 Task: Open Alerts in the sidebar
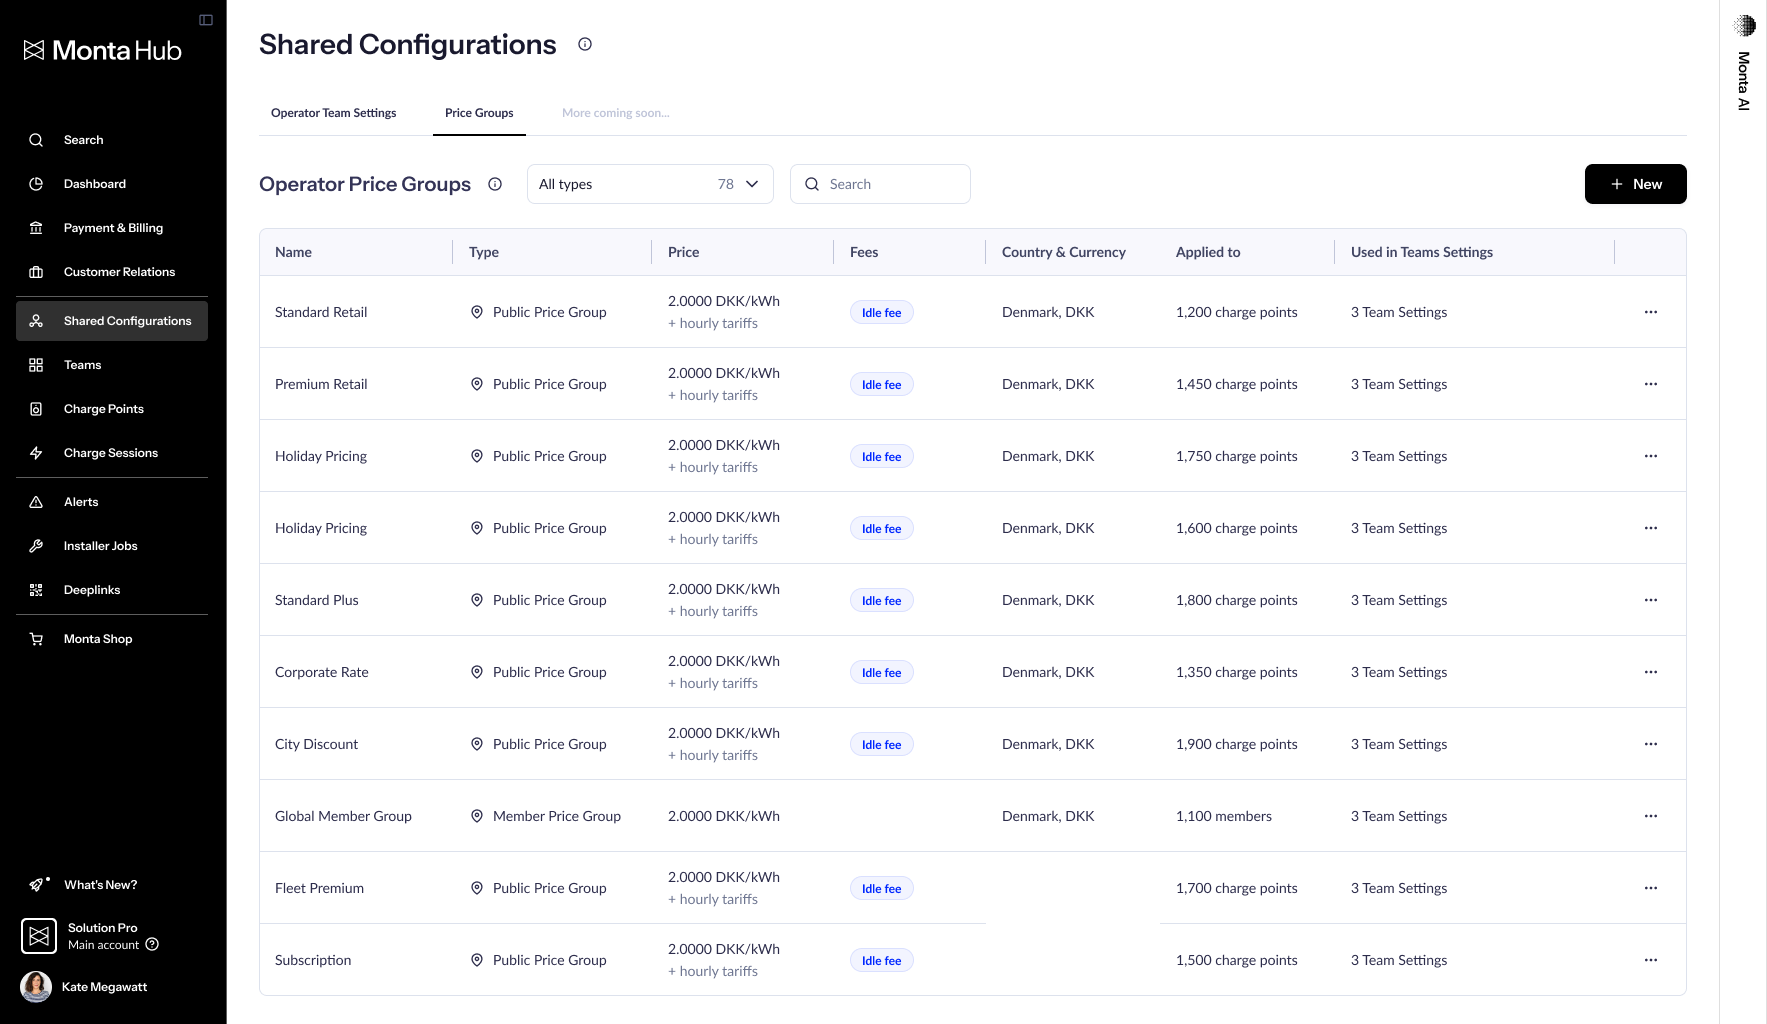click(112, 502)
